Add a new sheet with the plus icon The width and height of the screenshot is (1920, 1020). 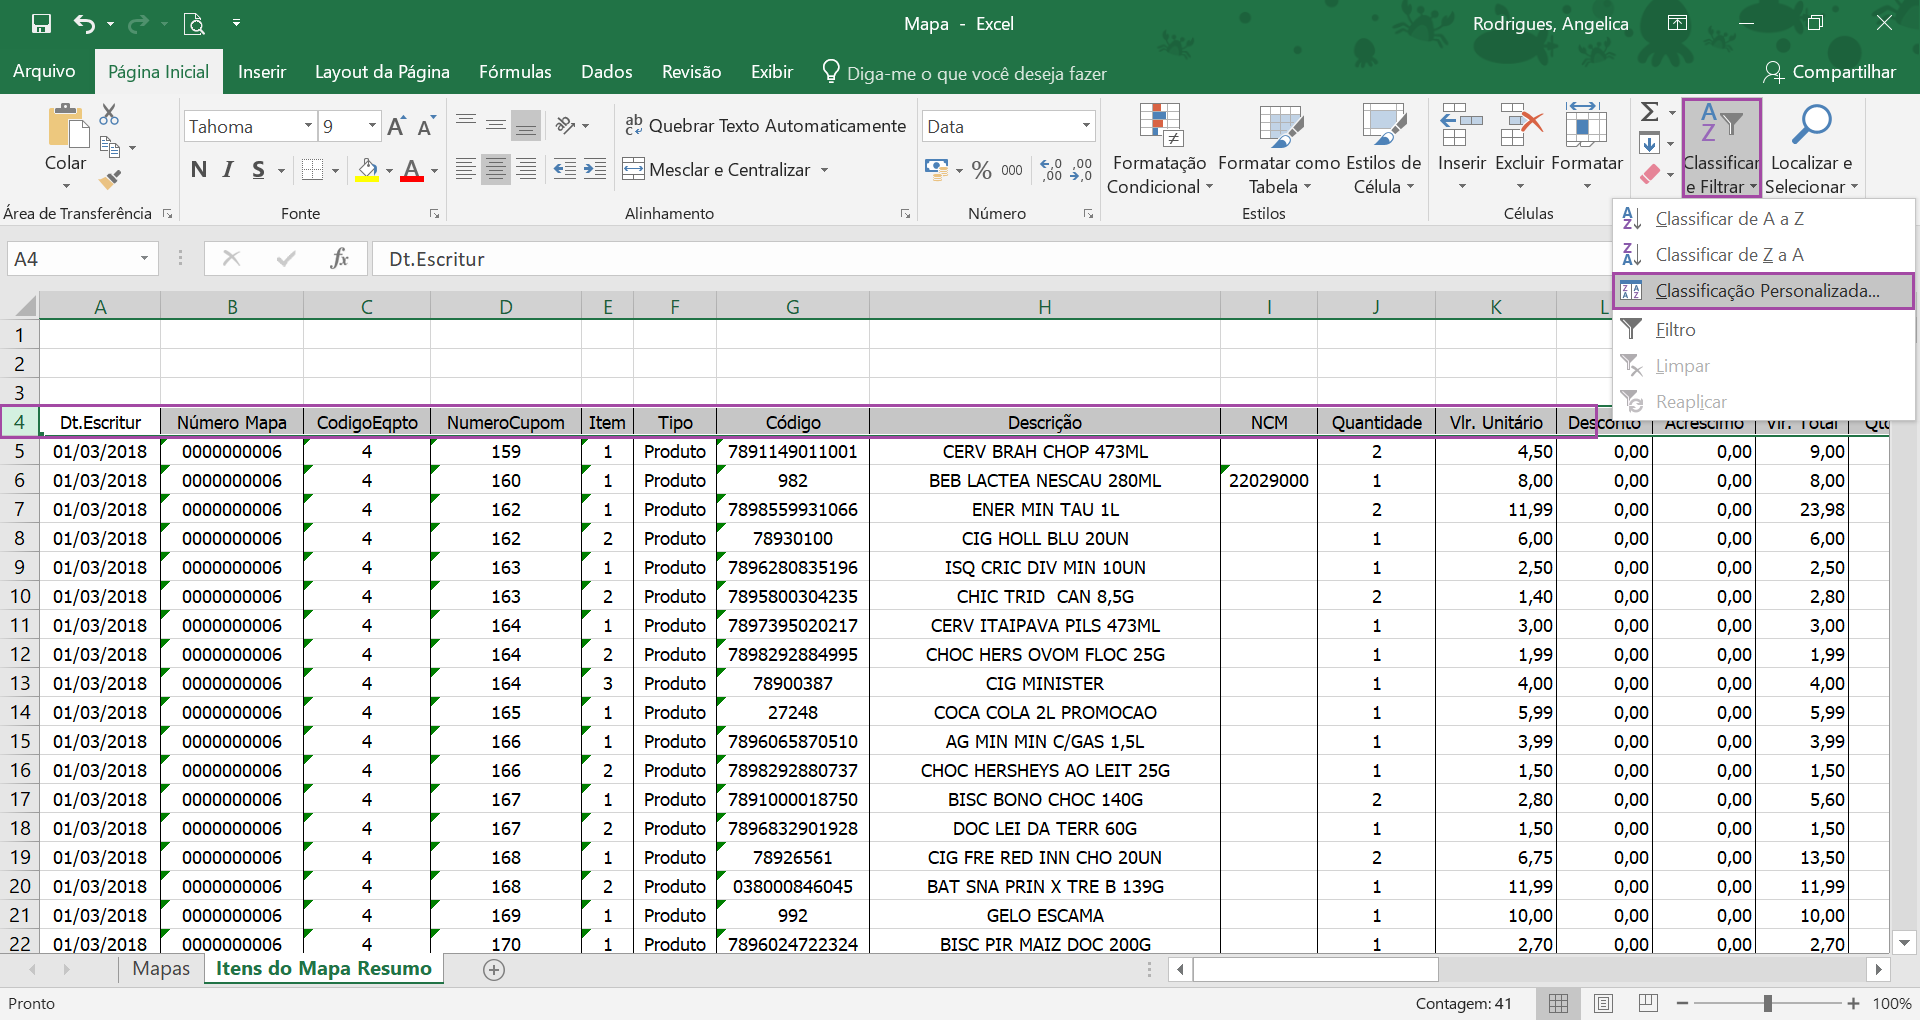click(x=494, y=969)
